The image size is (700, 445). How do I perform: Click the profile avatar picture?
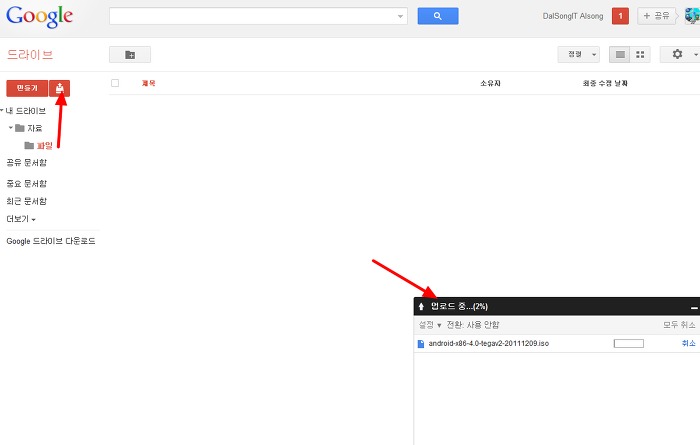[690, 16]
